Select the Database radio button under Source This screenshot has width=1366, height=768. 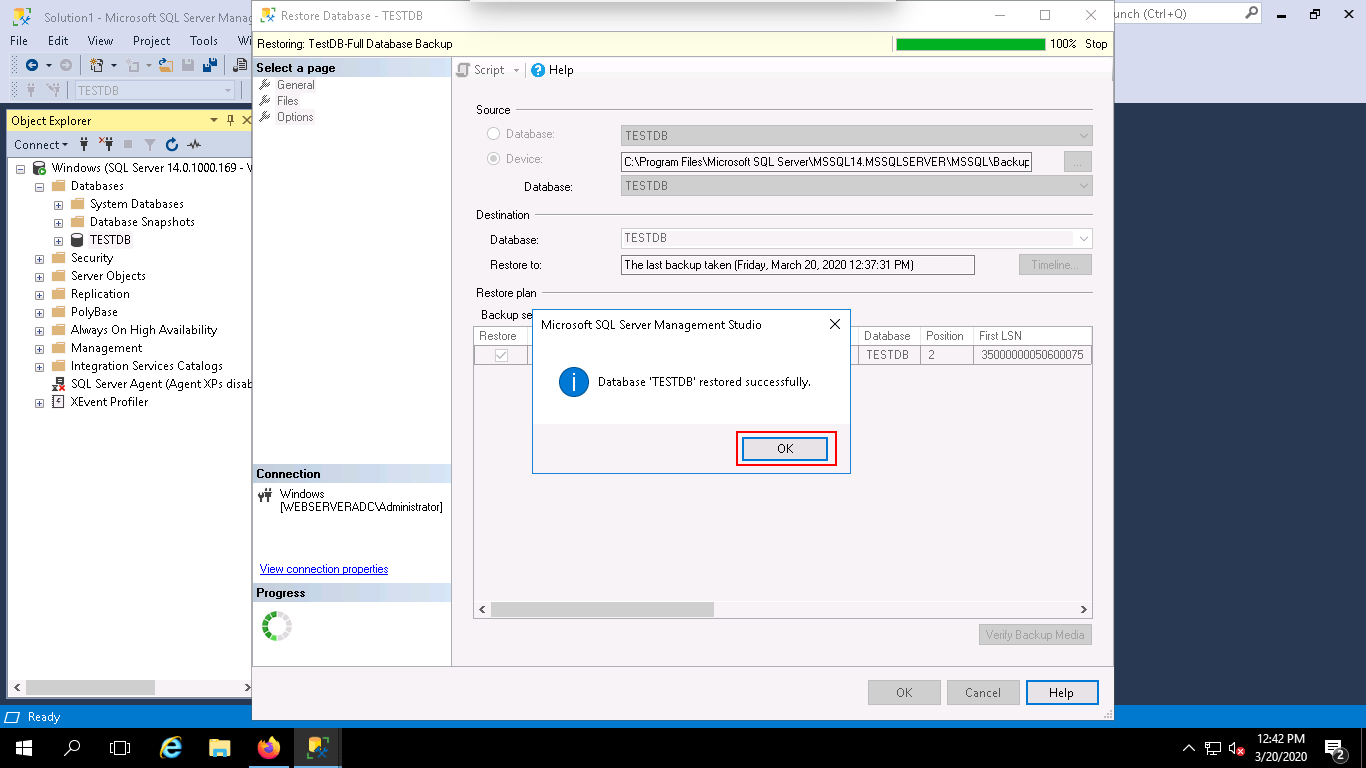(493, 134)
